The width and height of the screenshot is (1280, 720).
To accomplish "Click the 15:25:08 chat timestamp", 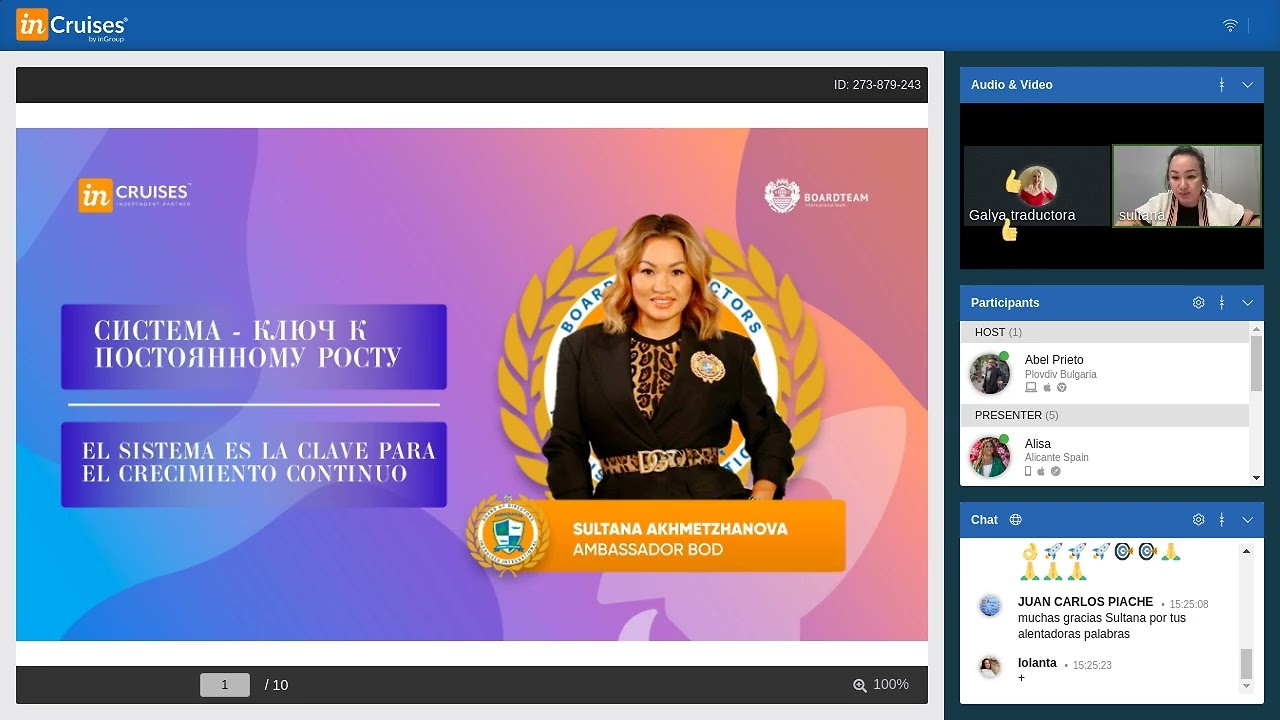I will tap(1189, 604).
